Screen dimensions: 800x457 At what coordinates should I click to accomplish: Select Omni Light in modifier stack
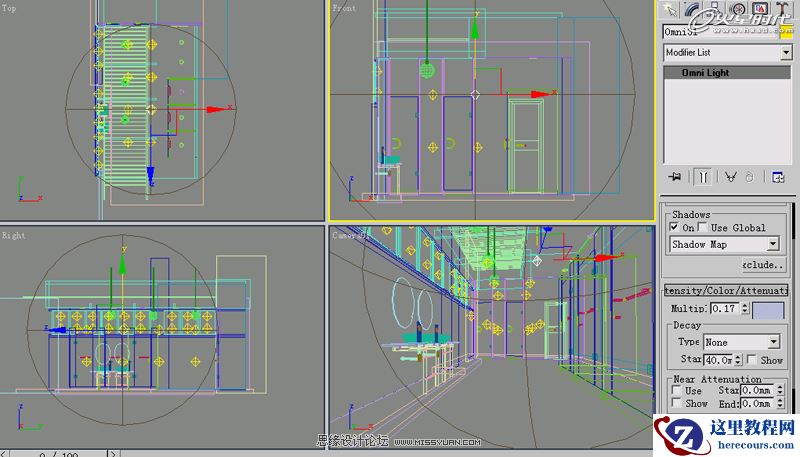(727, 72)
